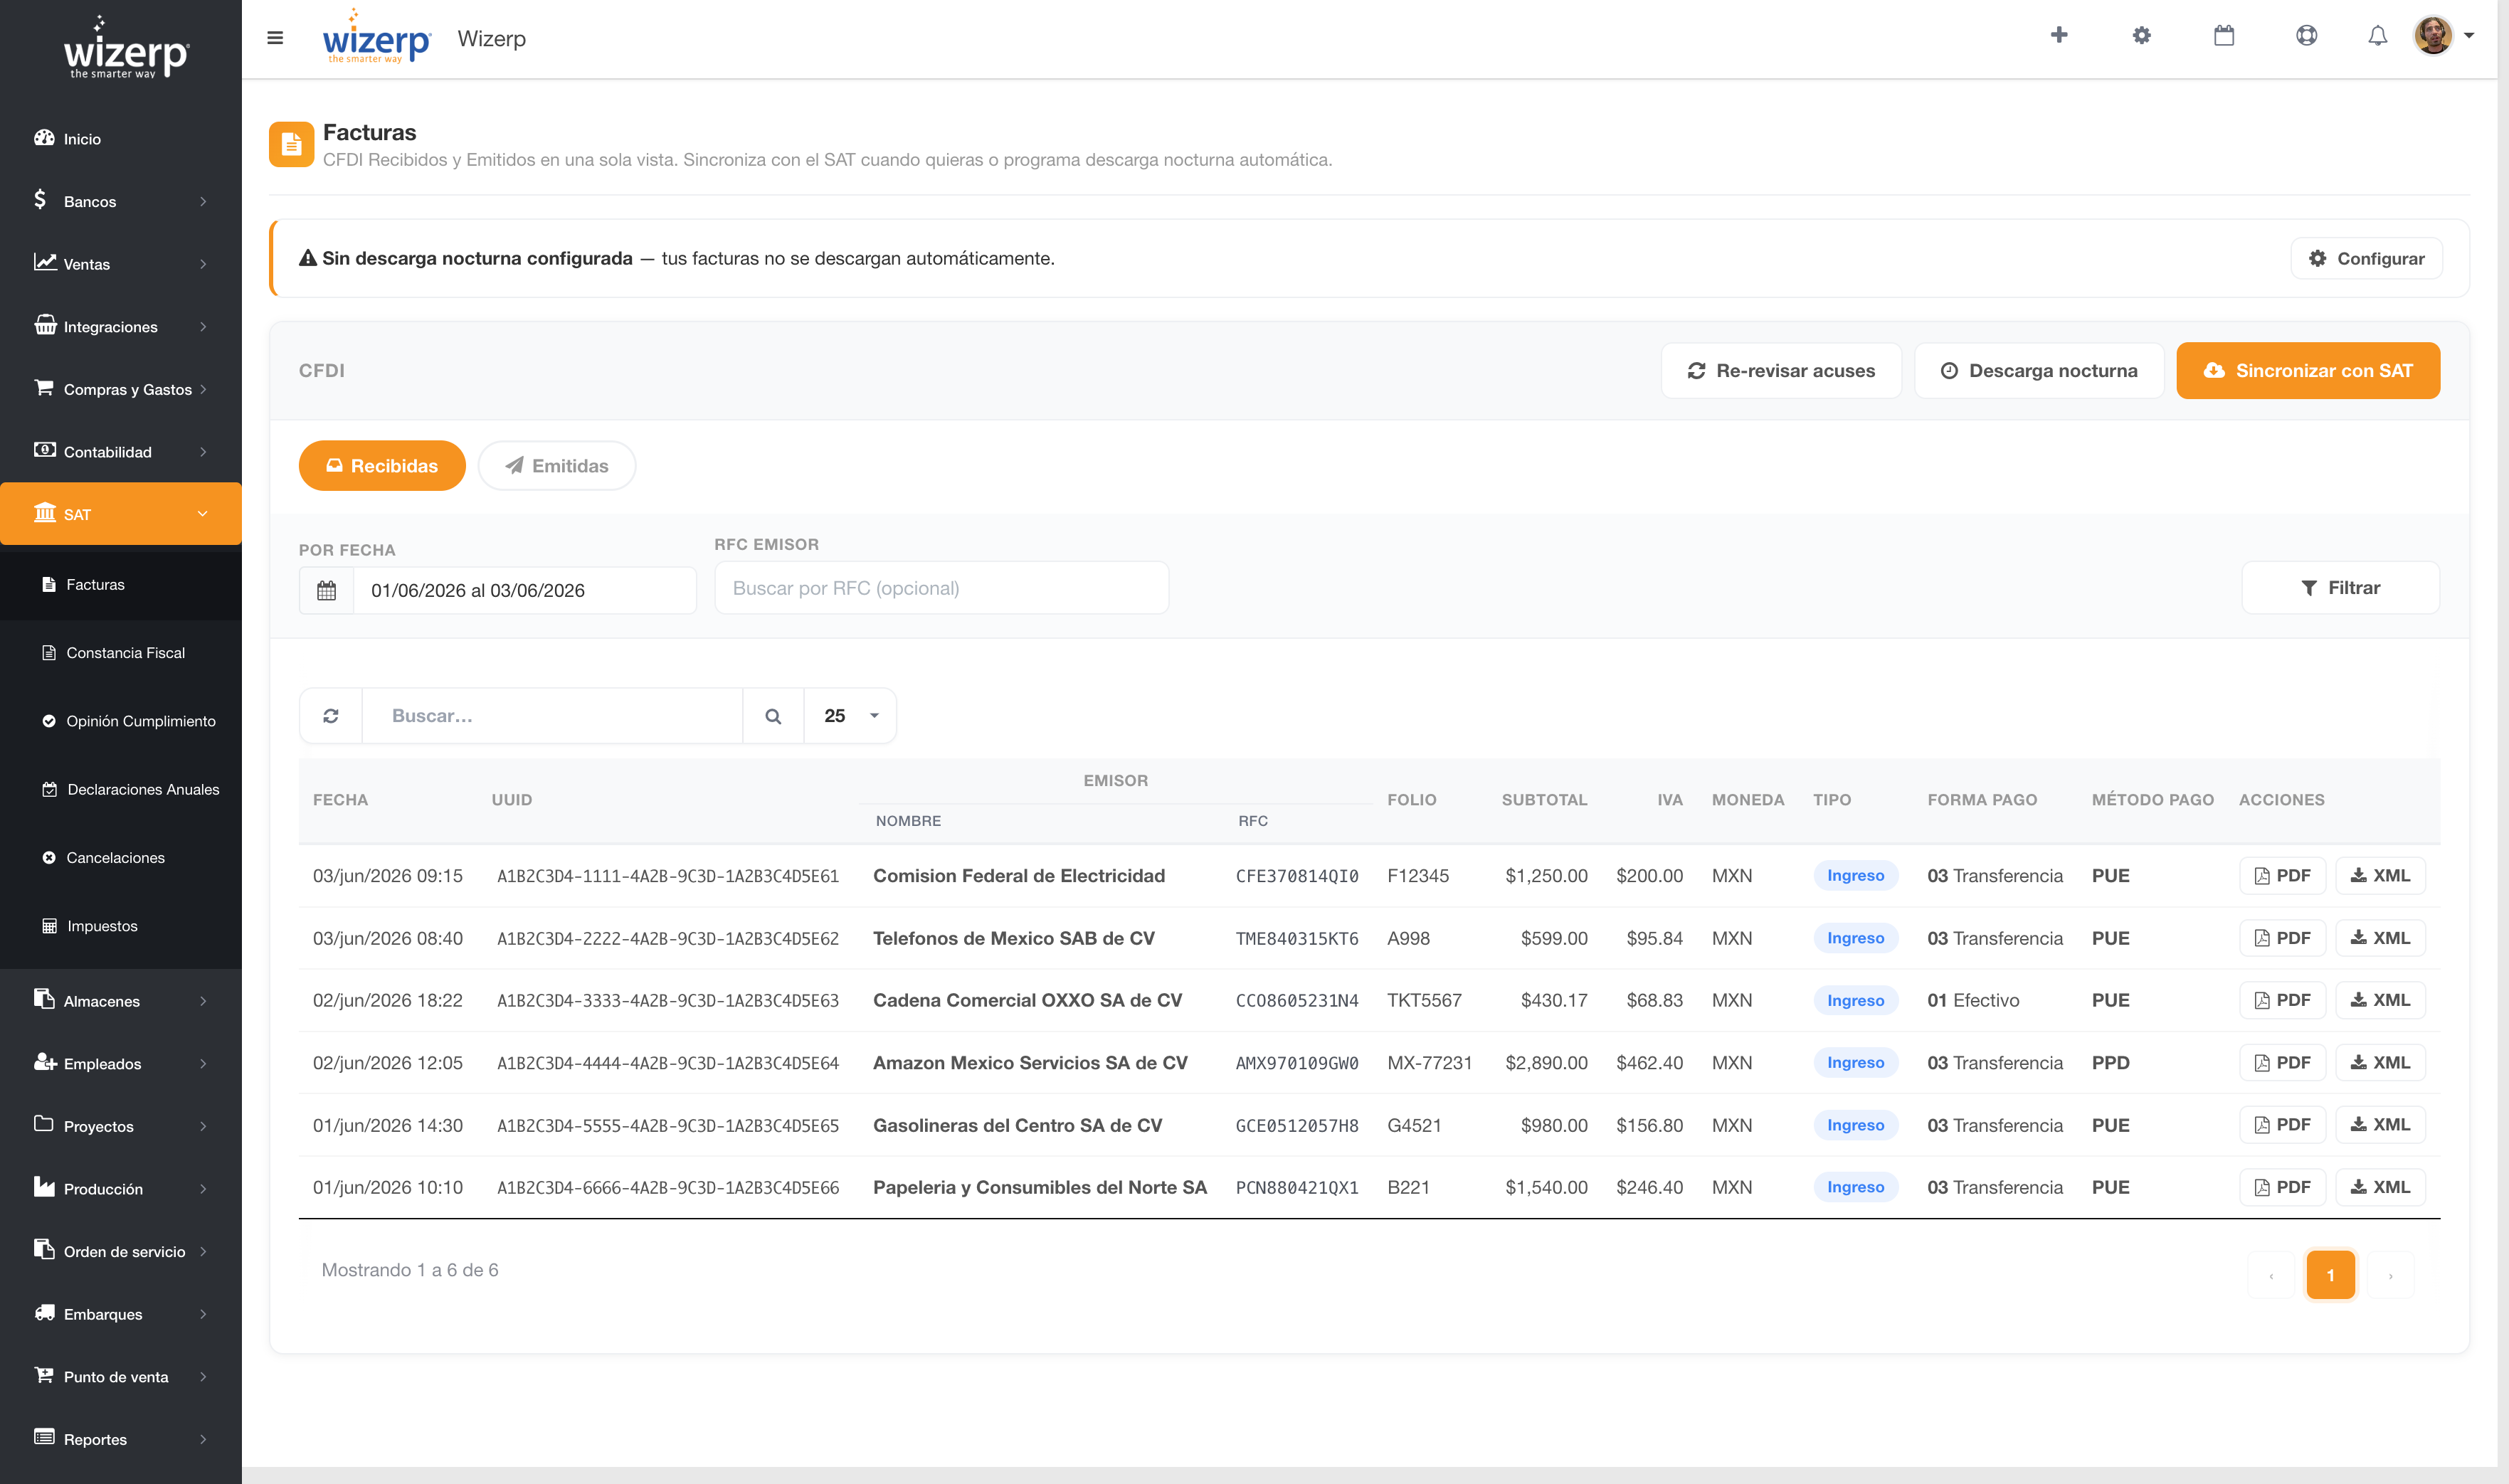Expand Contabilidad sidebar section
The image size is (2509, 1484).
pos(121,451)
